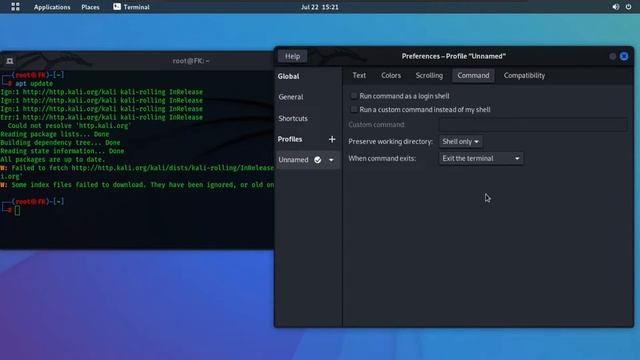Viewport: 640px width, 360px height.
Task: Switch to the Colors tab
Action: (x=391, y=76)
